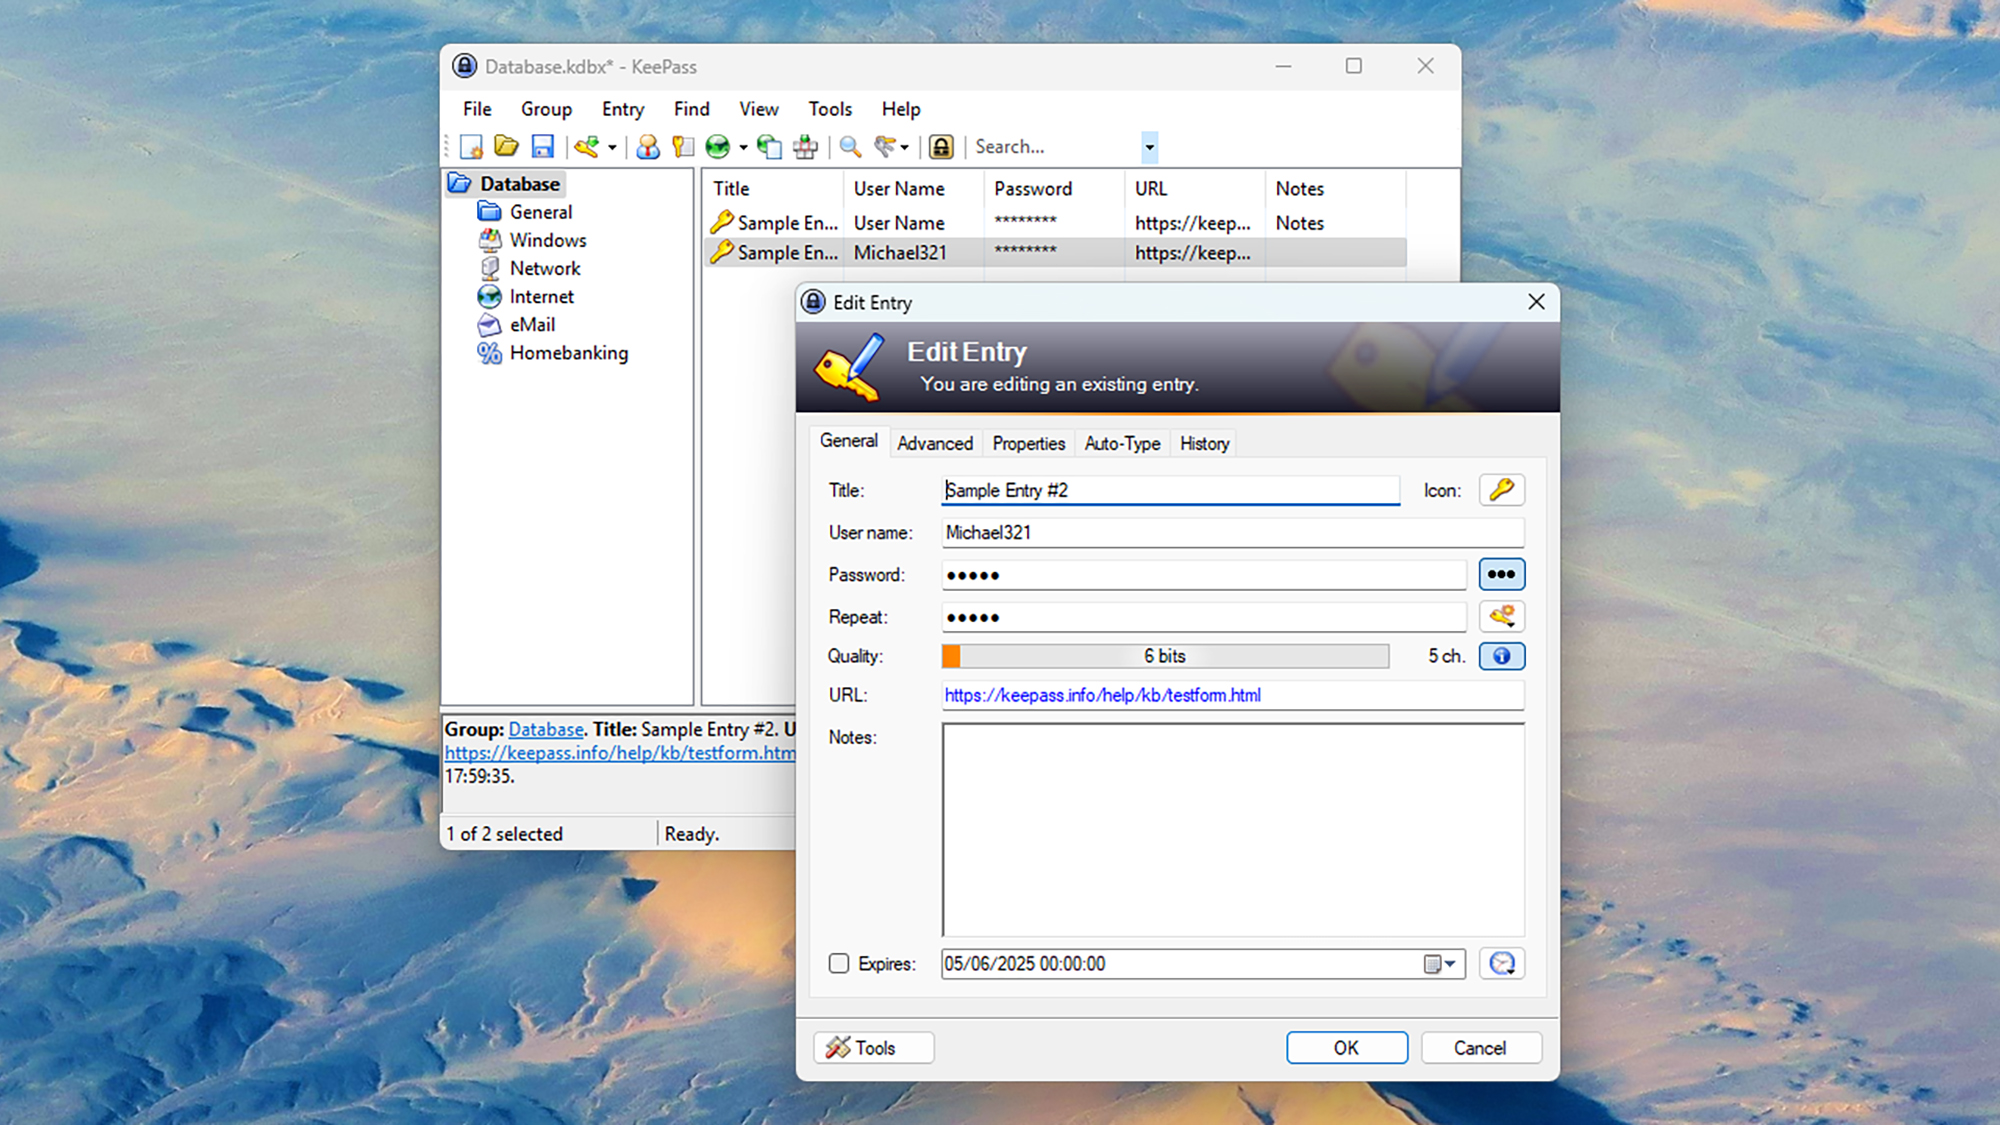Screen dimensions: 2000x1125
Task: Lock the workspace using the toolbar padlock icon
Action: coord(940,146)
